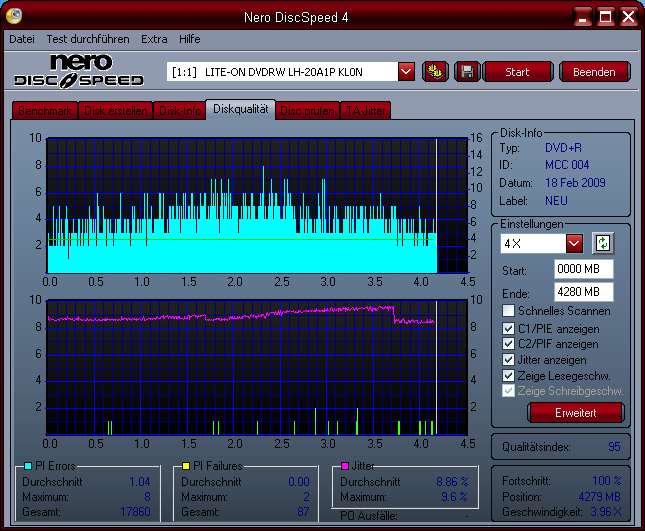Switch to the Disk-Info tab

click(180, 111)
